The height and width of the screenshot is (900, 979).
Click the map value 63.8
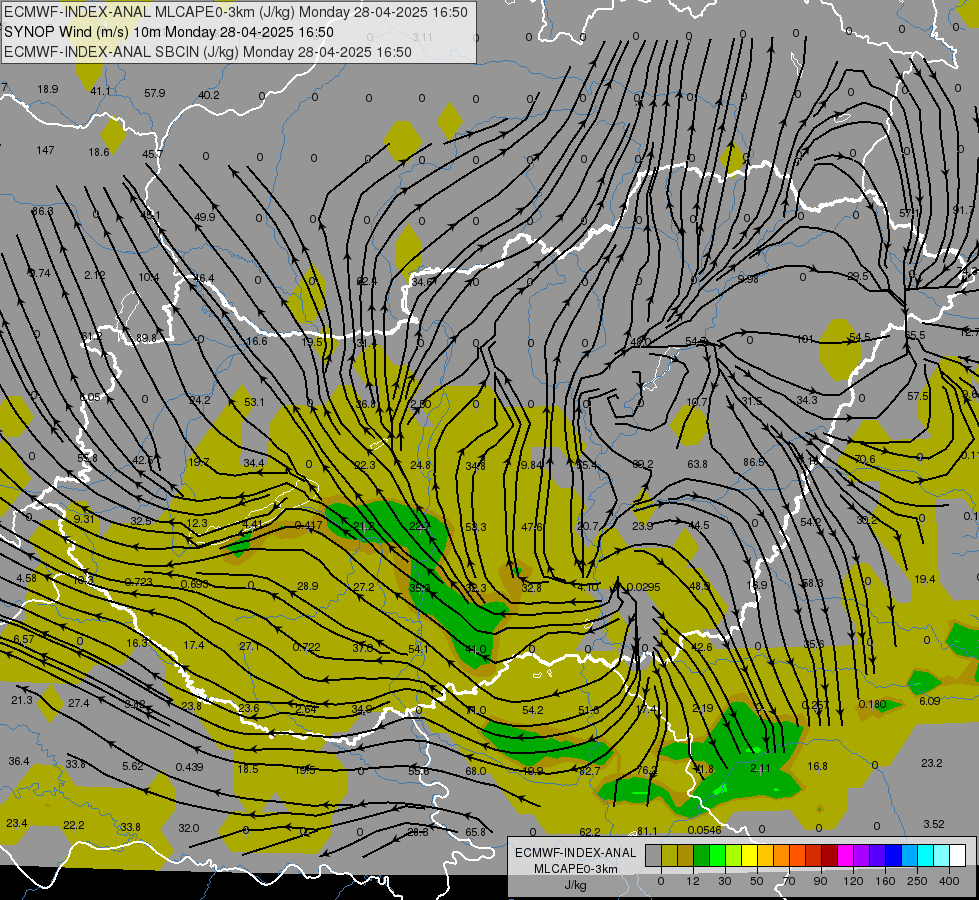[697, 464]
